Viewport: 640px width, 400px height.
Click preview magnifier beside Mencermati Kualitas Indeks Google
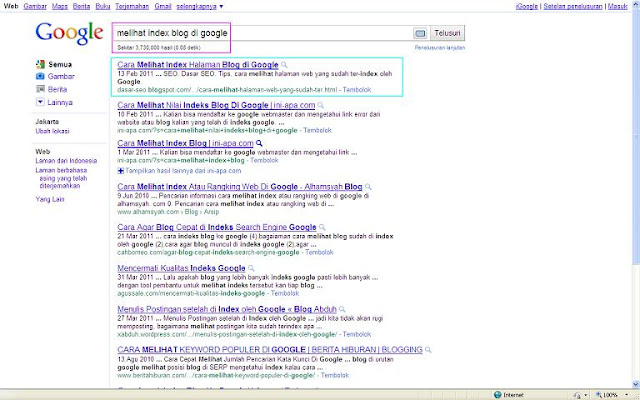[x=251, y=268]
